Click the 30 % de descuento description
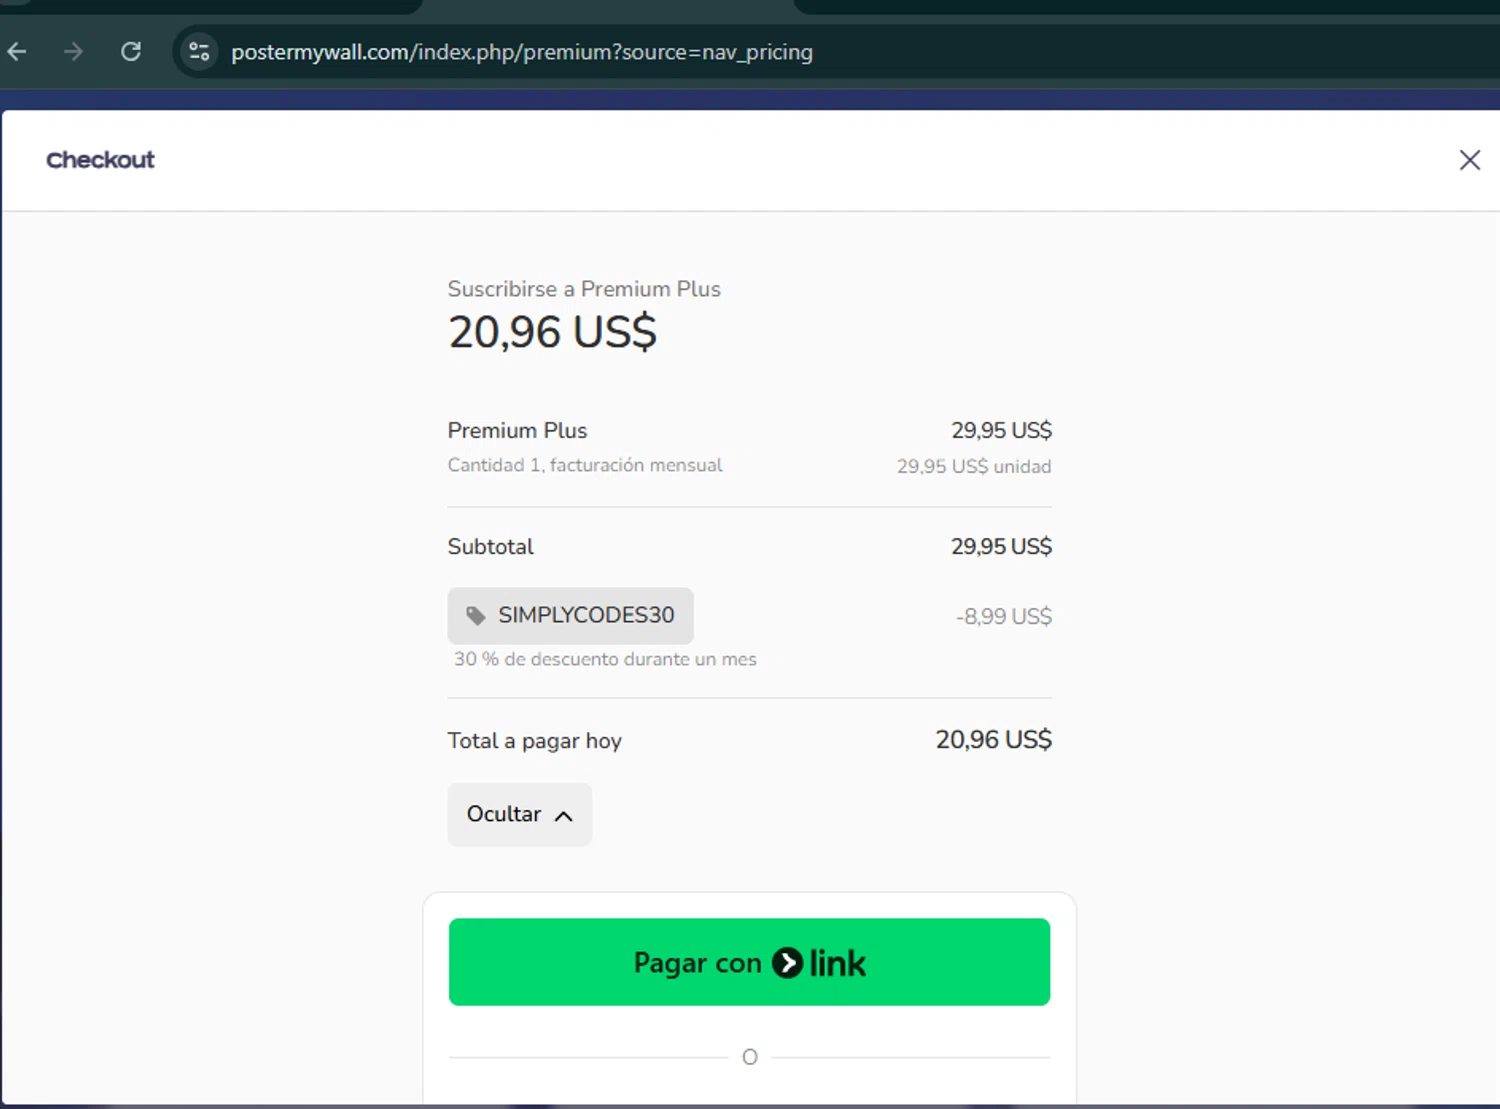1500x1109 pixels. [x=605, y=659]
